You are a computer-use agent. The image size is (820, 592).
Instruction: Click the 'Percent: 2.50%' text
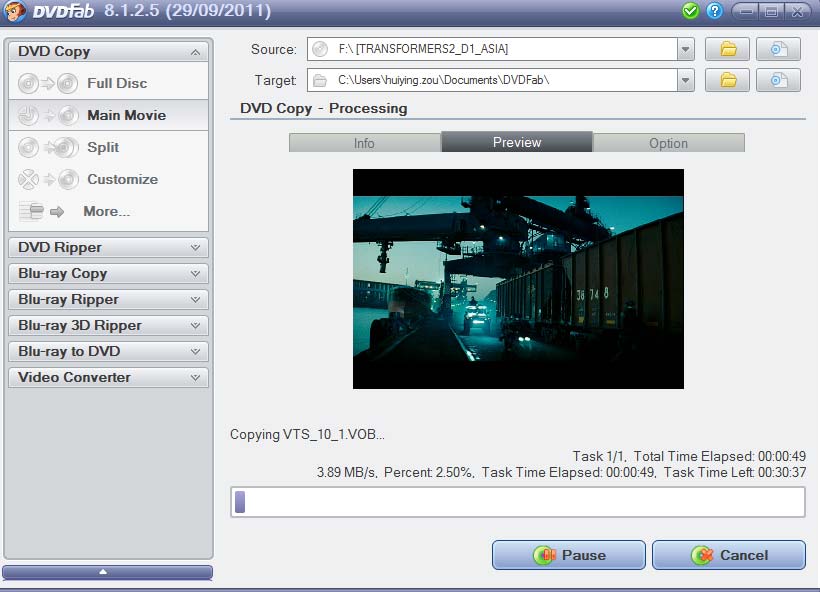click(428, 473)
